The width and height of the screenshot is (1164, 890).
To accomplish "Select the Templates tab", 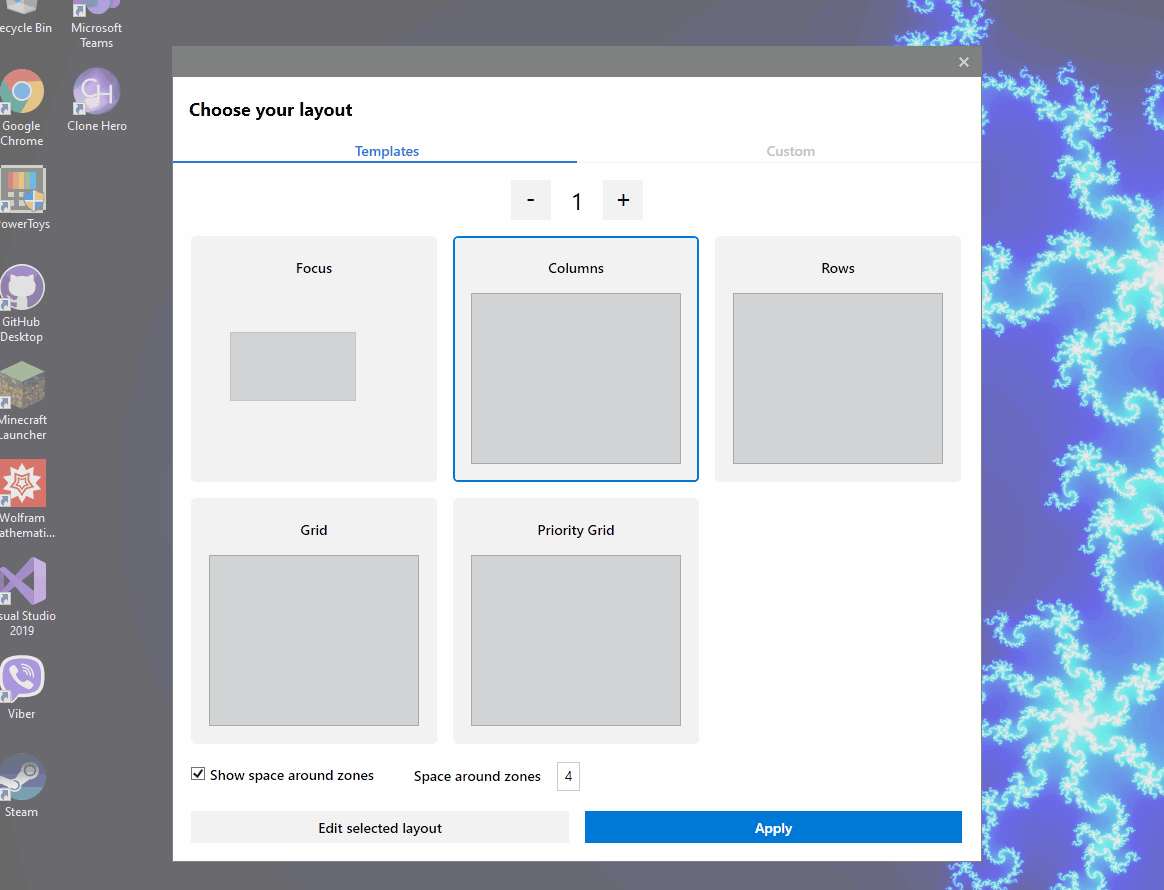I will point(387,151).
